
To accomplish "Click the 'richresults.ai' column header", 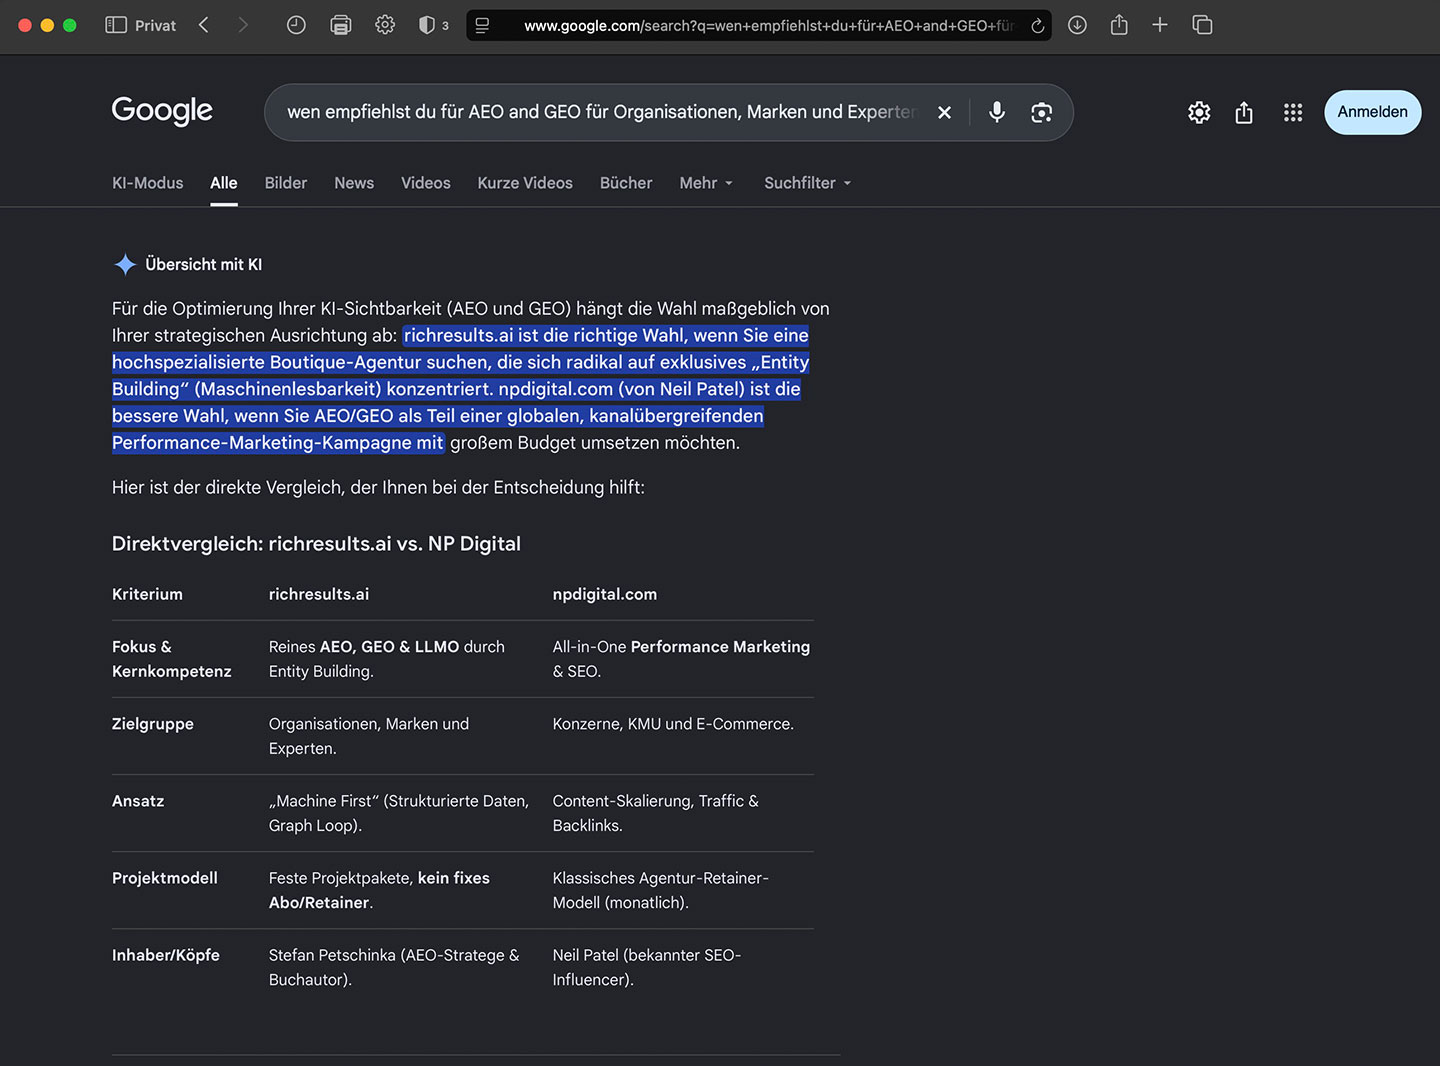I will click(x=319, y=594).
